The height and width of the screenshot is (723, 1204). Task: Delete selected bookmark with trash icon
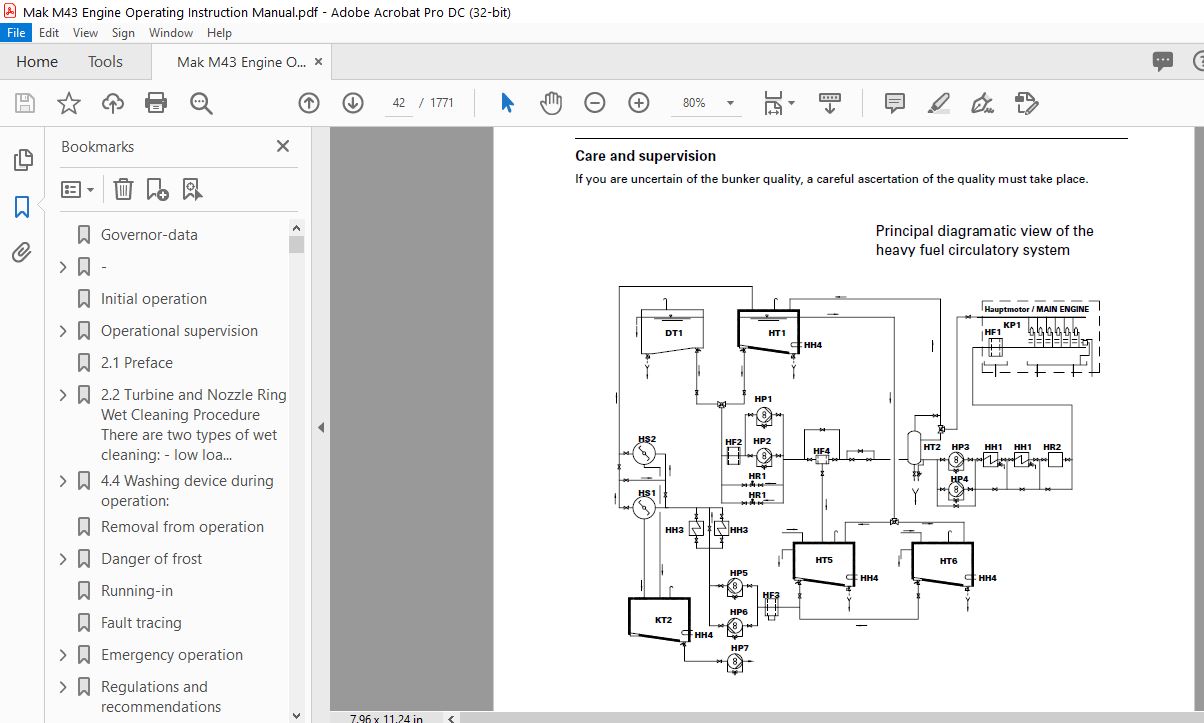coord(122,189)
